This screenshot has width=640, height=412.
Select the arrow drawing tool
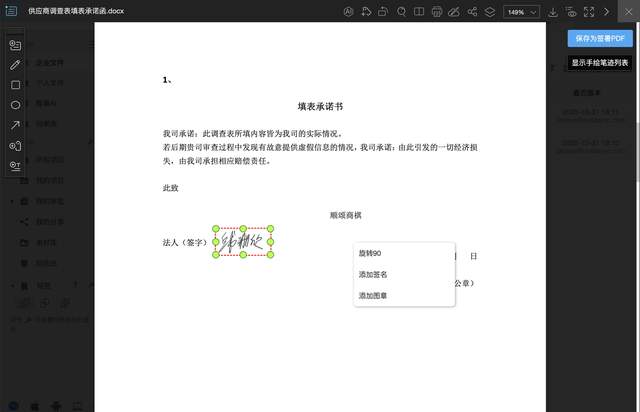15,125
